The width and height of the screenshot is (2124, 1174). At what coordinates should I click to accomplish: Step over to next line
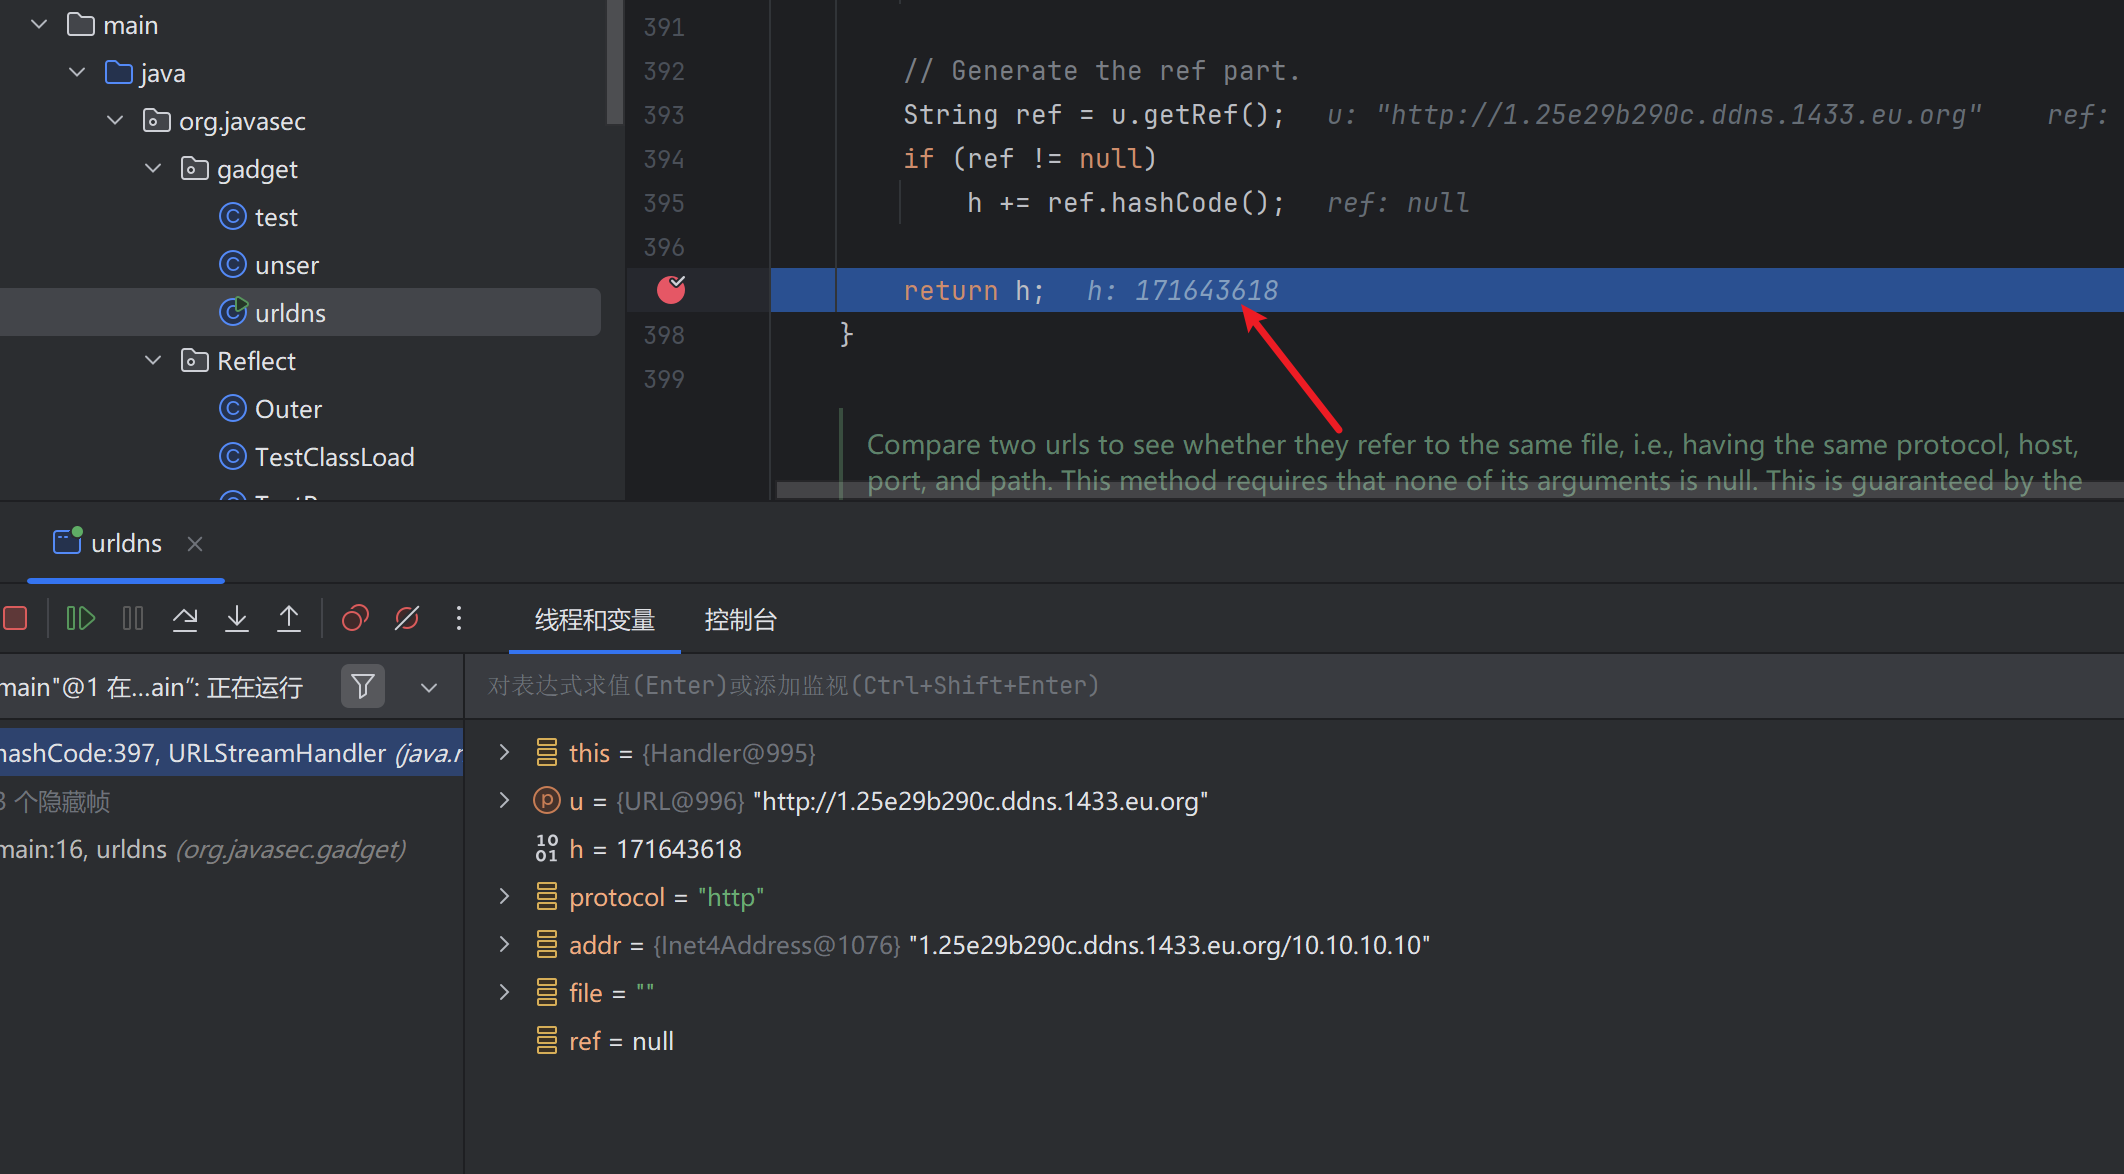click(185, 619)
